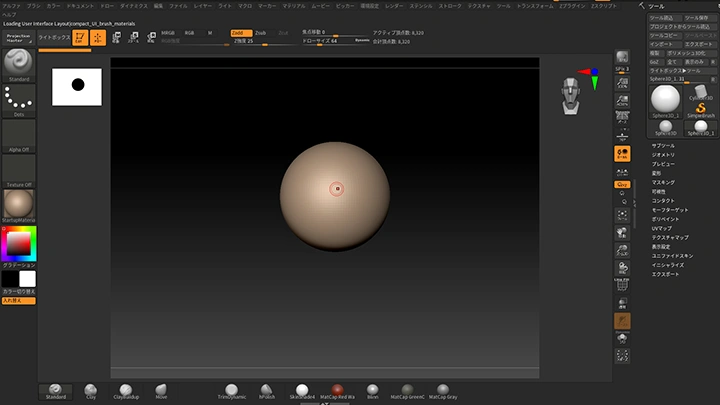720x405 pixels.
Task: Toggle the Qxyz rotation axis button
Action: click(x=622, y=185)
